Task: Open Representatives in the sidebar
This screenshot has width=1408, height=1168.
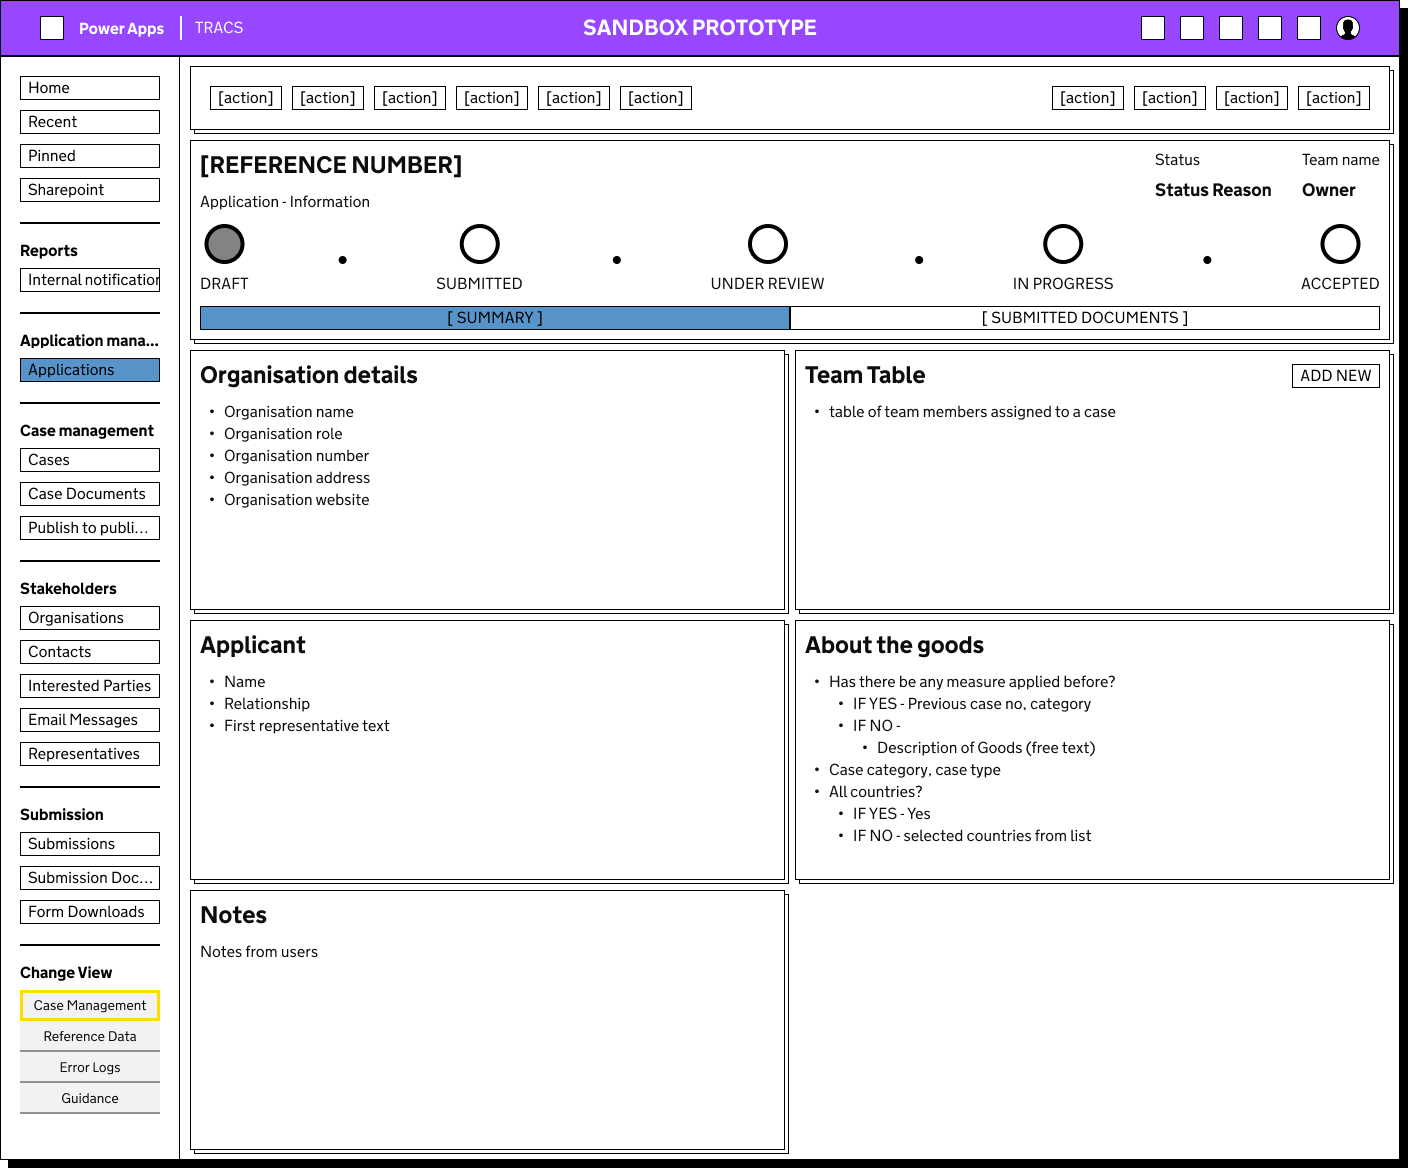Action: click(90, 754)
